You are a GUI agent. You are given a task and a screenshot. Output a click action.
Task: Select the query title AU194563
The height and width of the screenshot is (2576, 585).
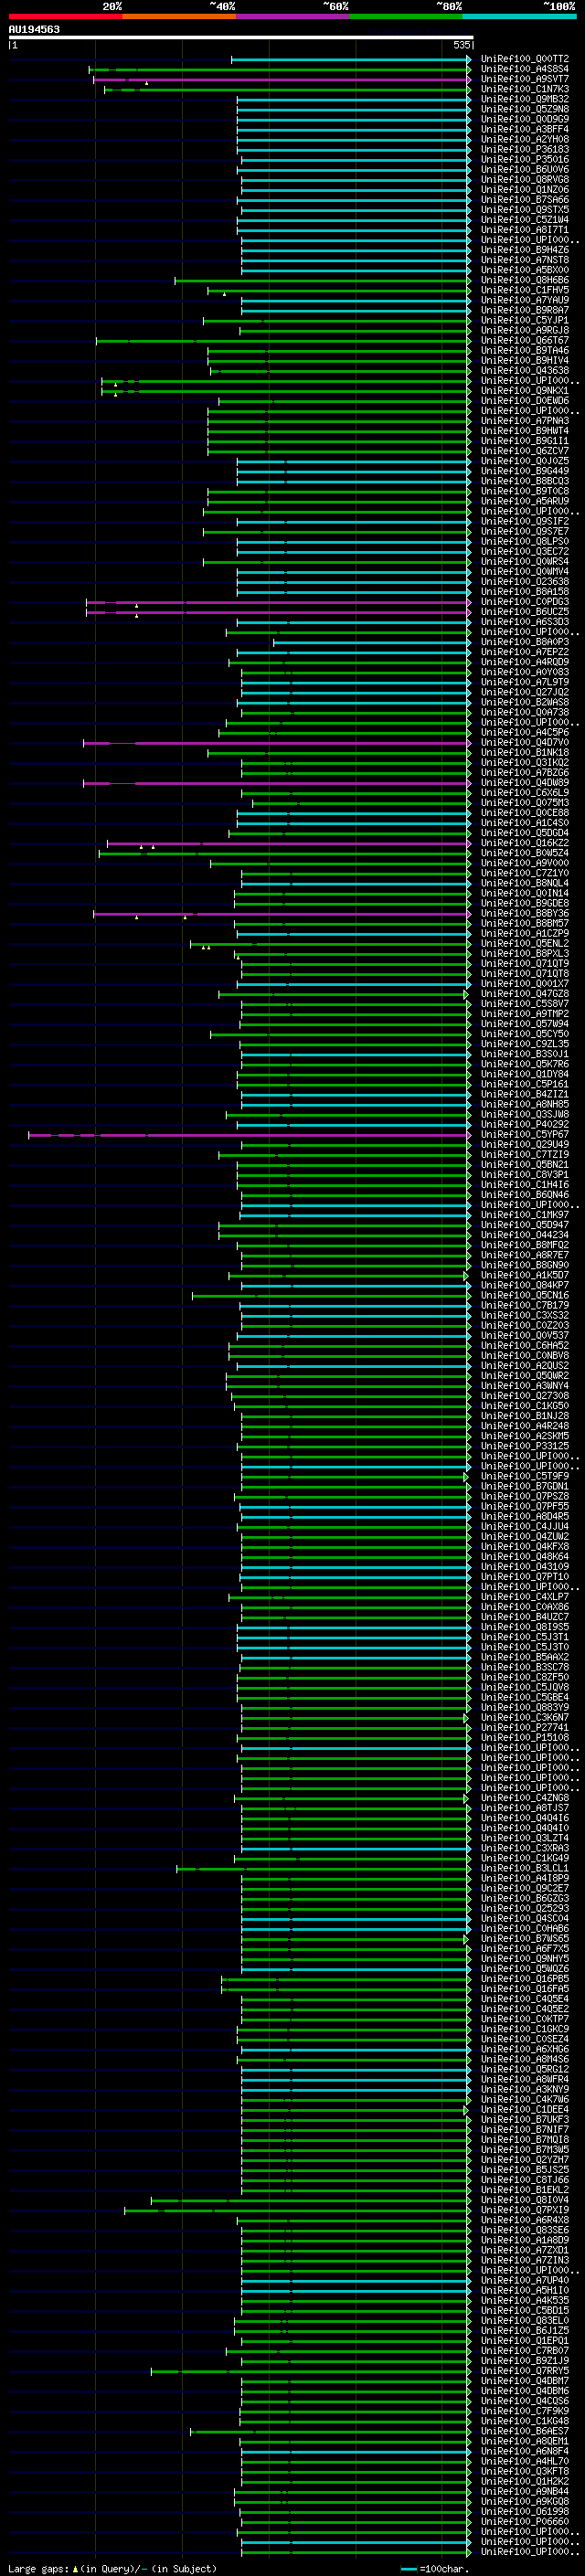click(34, 30)
